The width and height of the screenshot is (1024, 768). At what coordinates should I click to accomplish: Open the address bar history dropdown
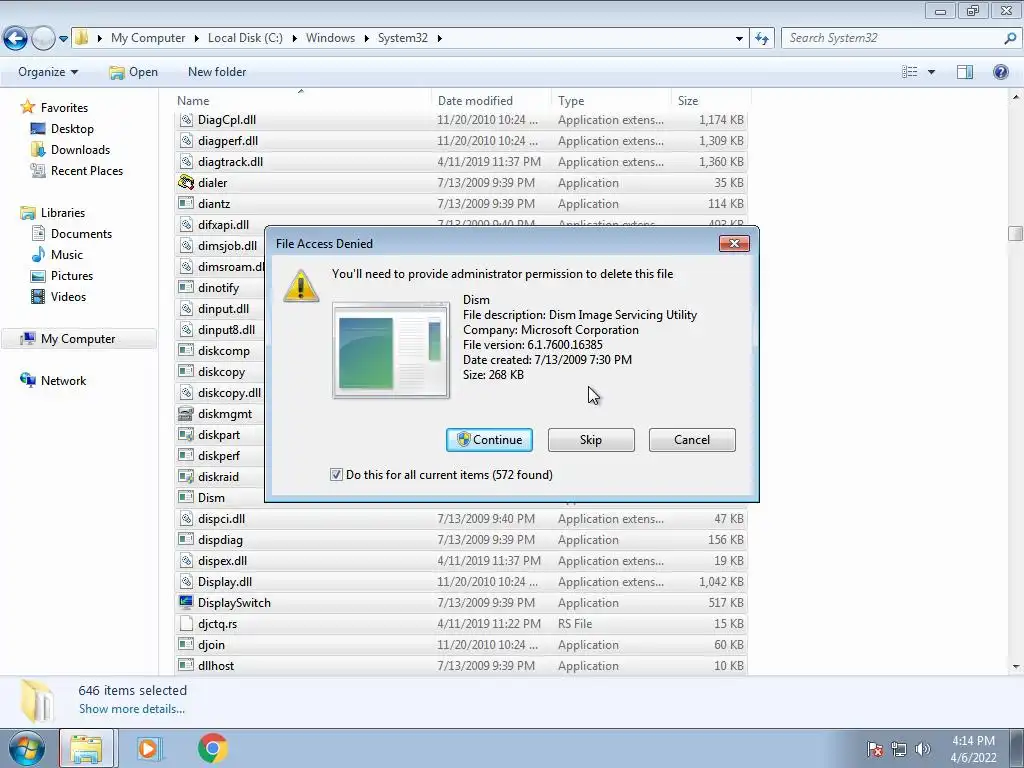[x=739, y=39]
